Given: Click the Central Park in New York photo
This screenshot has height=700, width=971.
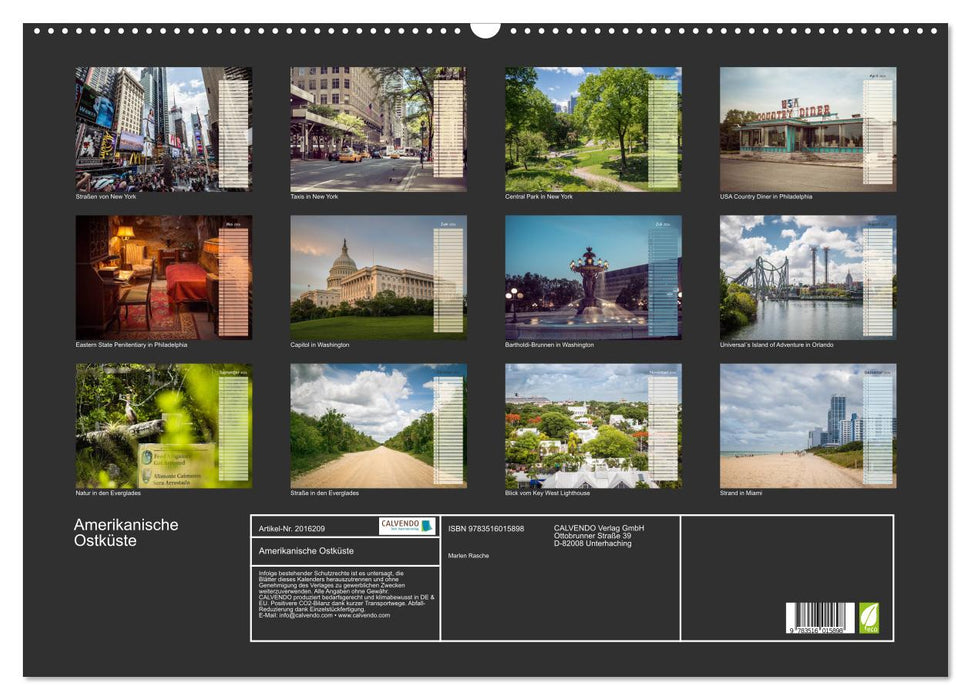Looking at the screenshot, I should point(590,127).
